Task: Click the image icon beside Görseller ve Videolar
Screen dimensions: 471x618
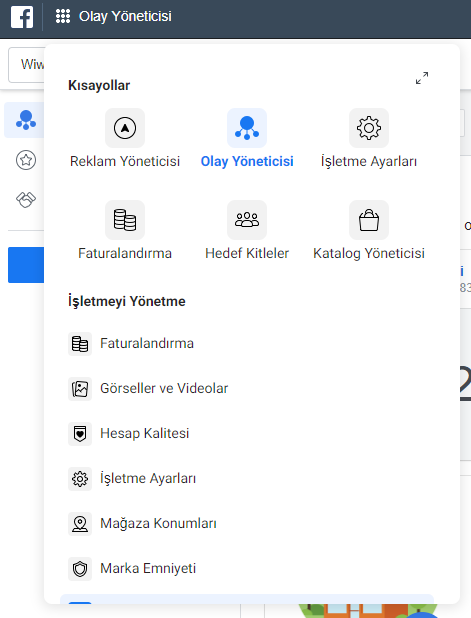Action: tap(80, 389)
